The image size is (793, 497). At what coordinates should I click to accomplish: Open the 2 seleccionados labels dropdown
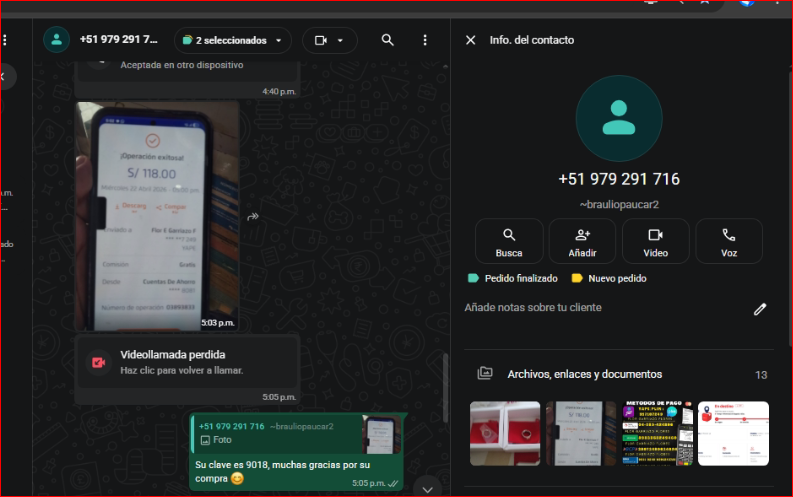(x=233, y=40)
